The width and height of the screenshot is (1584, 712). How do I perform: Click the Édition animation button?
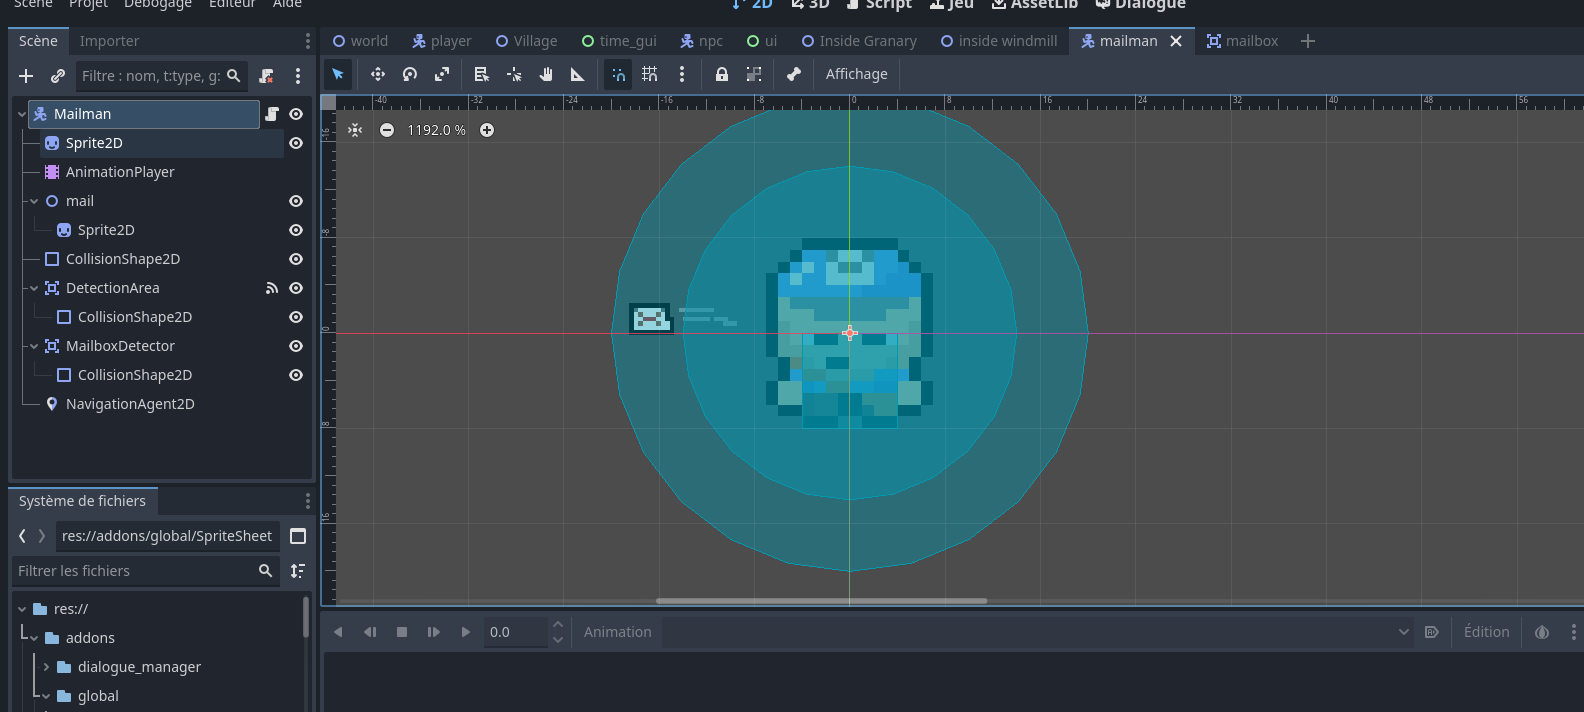(1486, 632)
